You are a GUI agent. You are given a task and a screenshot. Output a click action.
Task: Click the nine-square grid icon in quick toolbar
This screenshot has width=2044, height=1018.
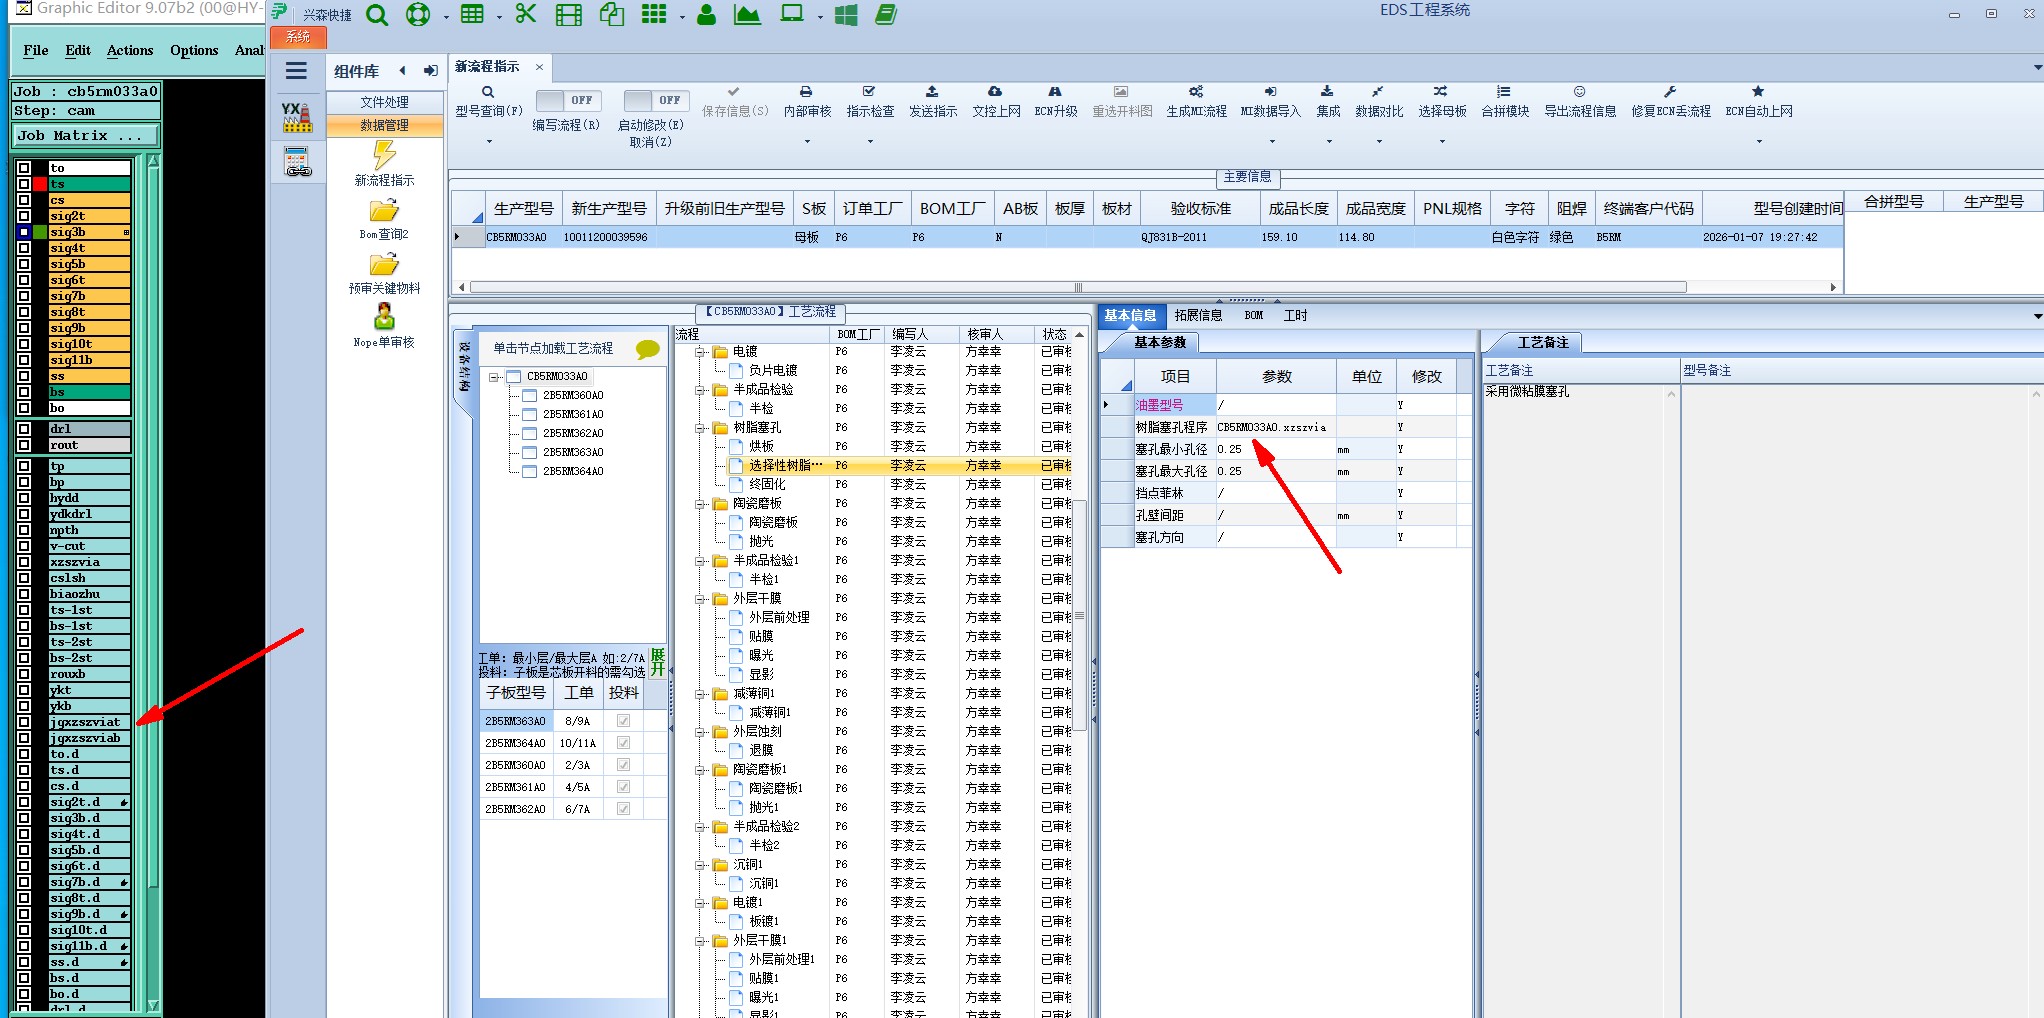pyautogui.click(x=654, y=14)
